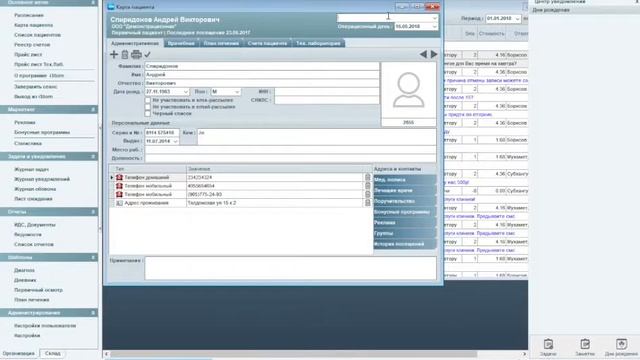640x360 pixels.
Task: Click the 'СНИЛС' input field
Action: click(x=327, y=100)
